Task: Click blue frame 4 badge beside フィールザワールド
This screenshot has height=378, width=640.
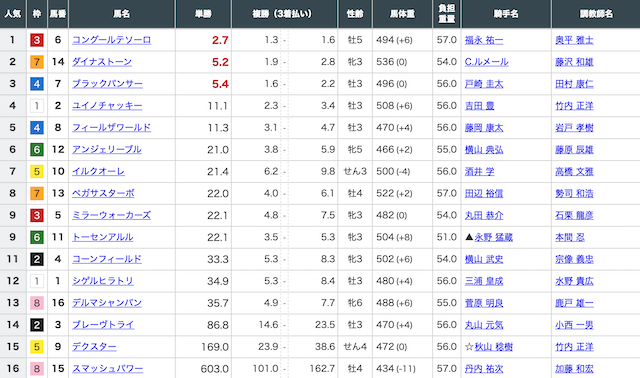Action: pos(37,127)
